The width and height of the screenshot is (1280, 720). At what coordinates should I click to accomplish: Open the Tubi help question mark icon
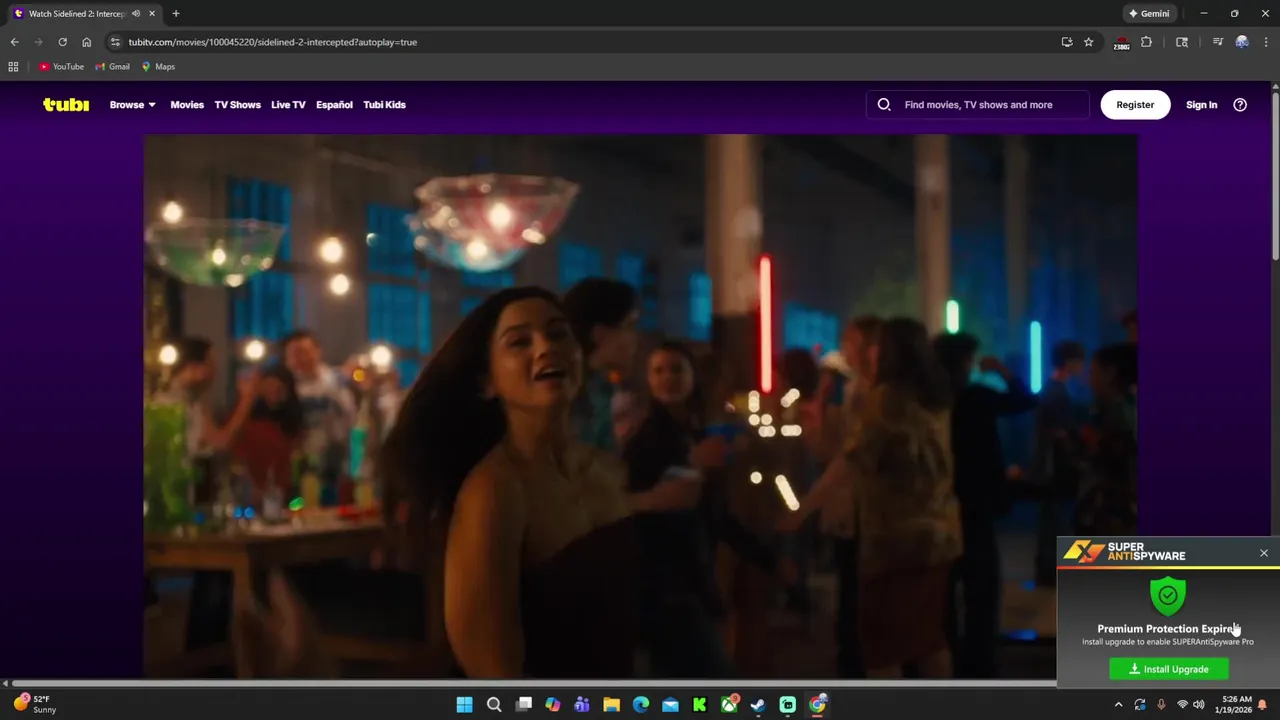point(1240,104)
